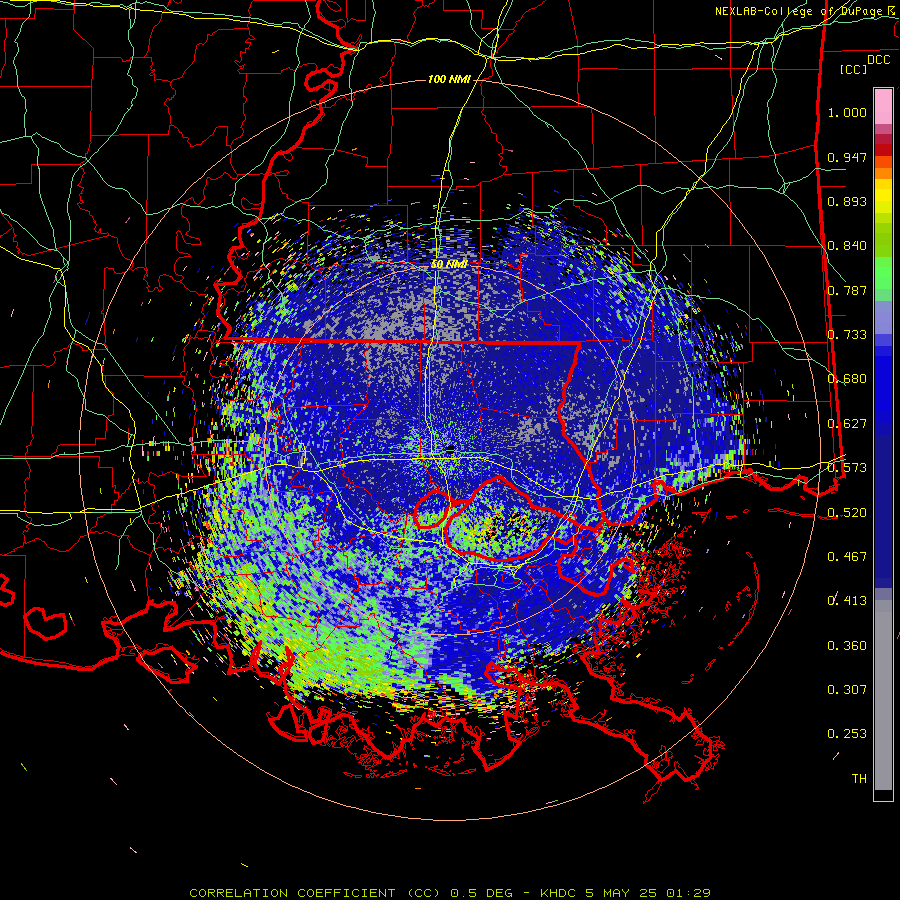900x900 pixels.
Task: Click the 0.947 scale value
Action: 847,157
